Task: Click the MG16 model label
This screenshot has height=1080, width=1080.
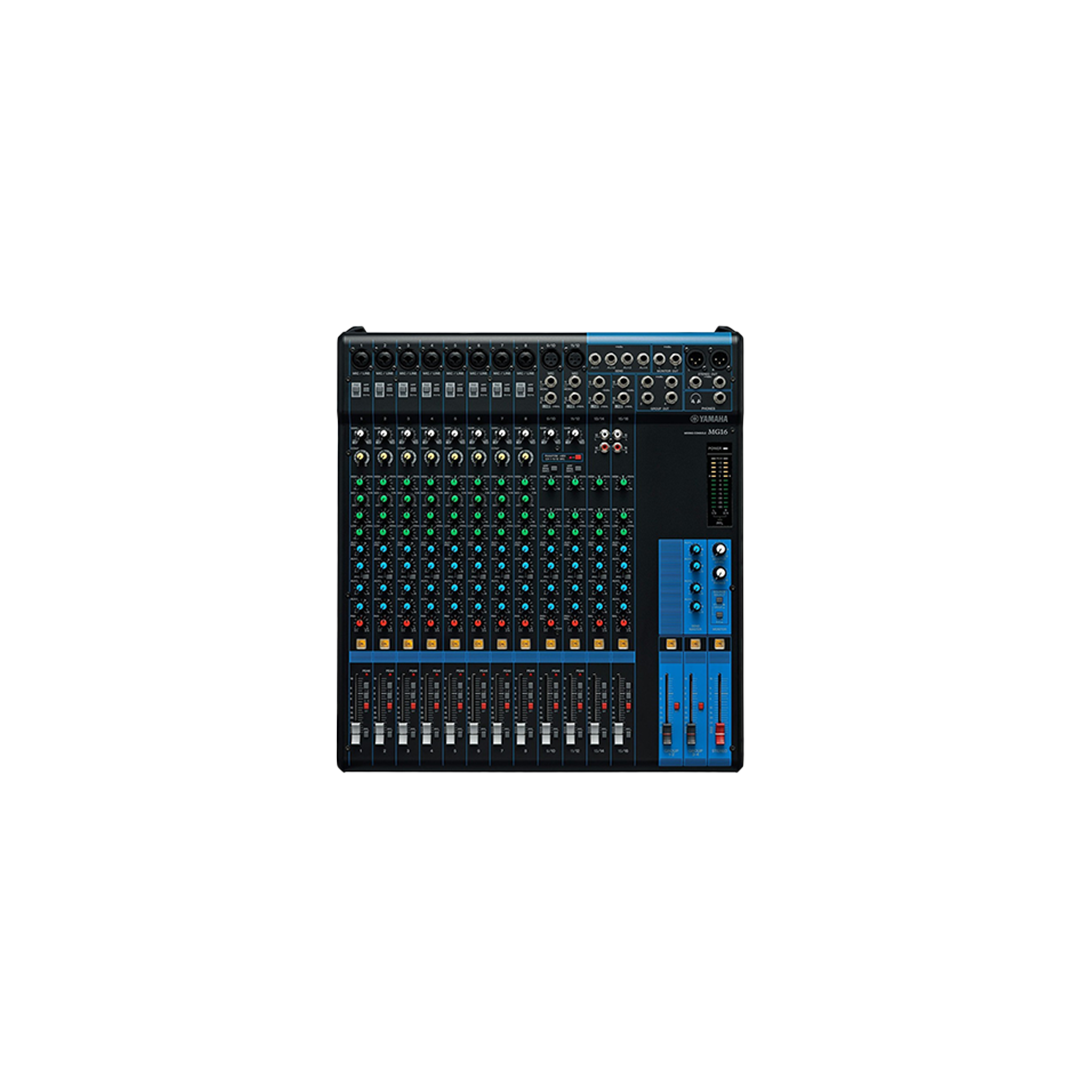Action: 718,432
